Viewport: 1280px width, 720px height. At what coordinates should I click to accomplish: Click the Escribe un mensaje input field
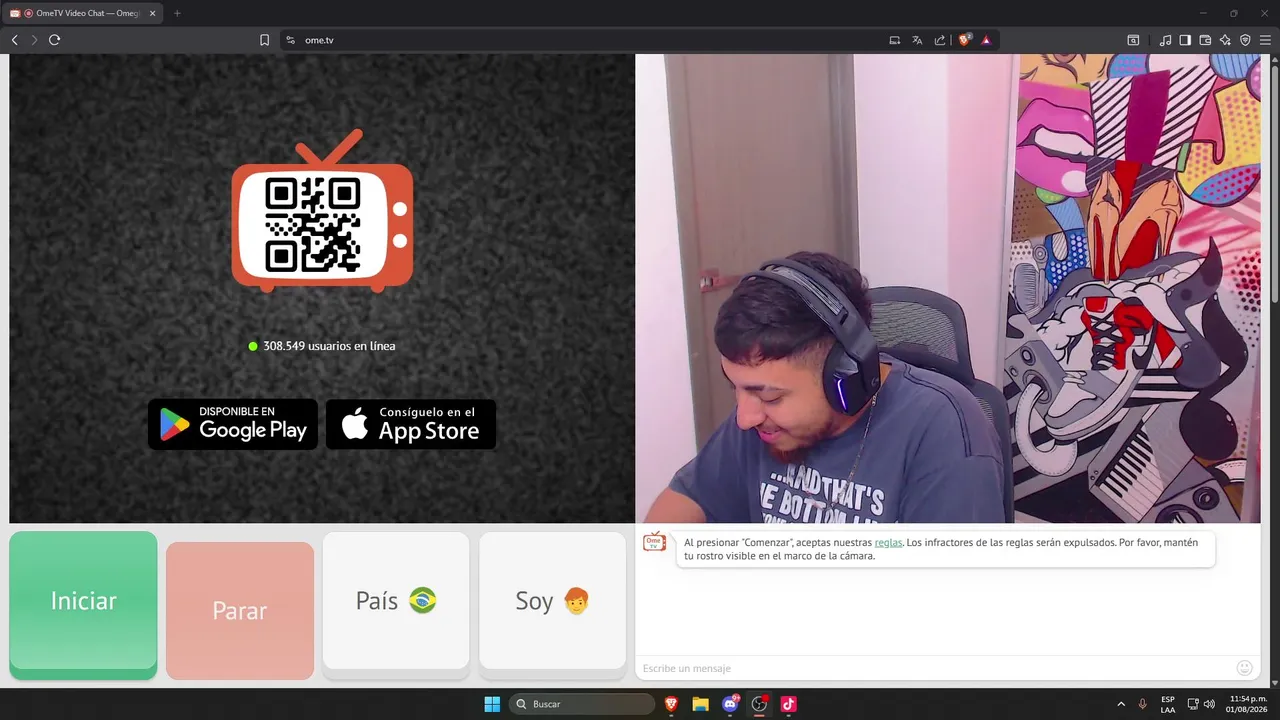[x=935, y=668]
